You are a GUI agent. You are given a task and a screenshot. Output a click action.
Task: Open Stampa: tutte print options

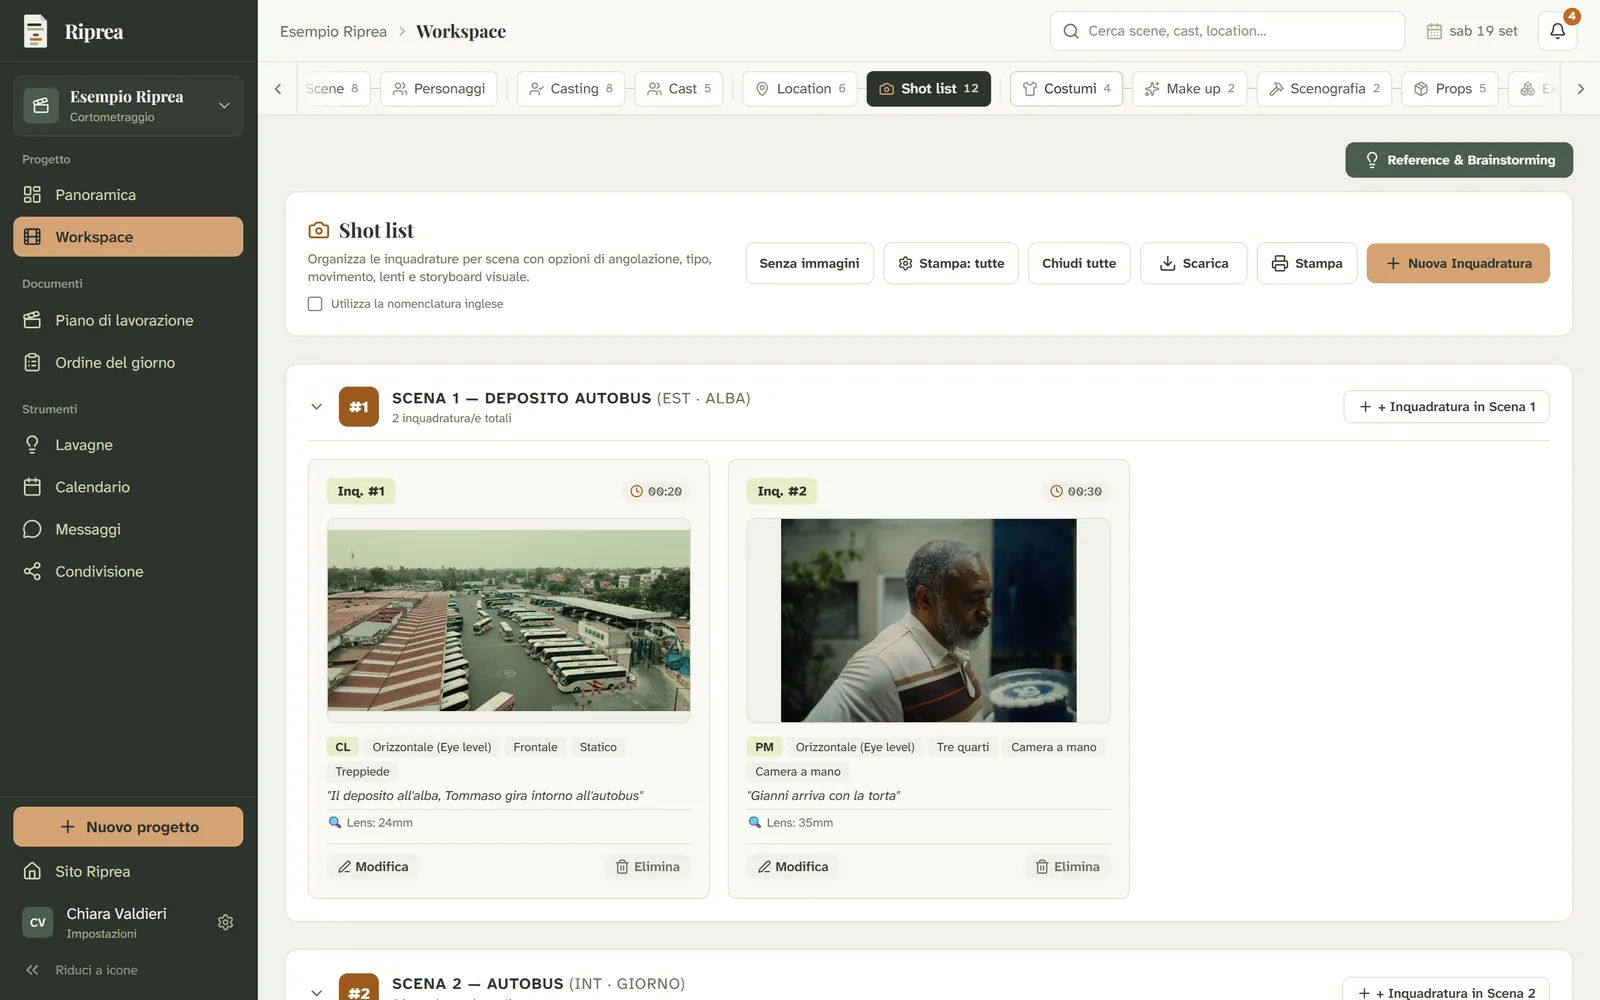[x=951, y=263]
